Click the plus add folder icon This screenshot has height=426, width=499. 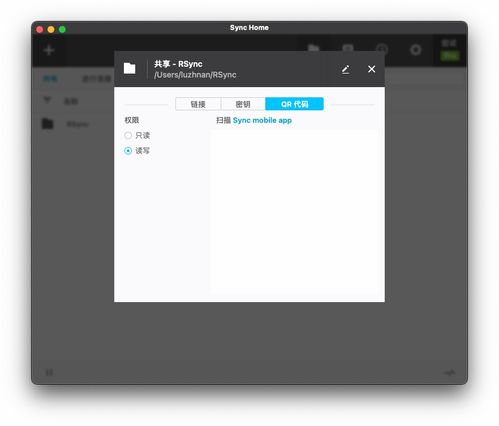(x=49, y=50)
